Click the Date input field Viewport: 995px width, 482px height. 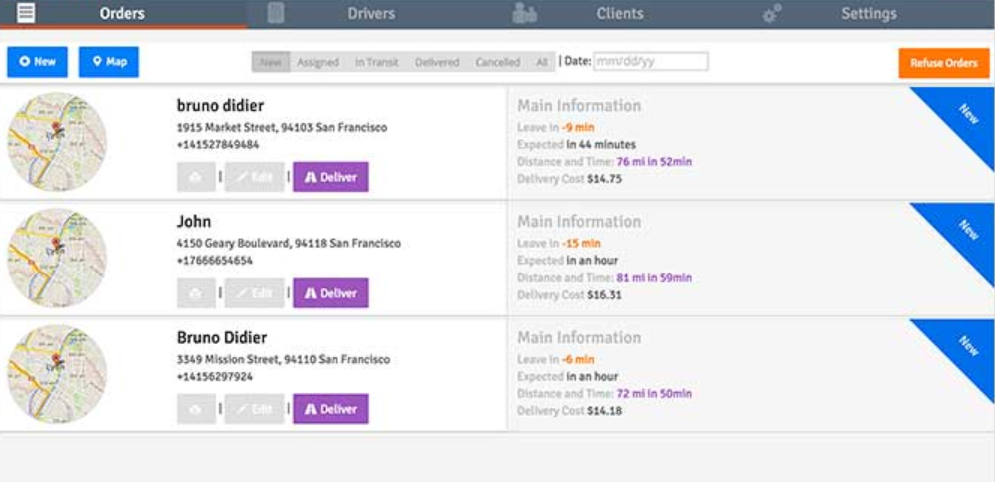coord(650,62)
